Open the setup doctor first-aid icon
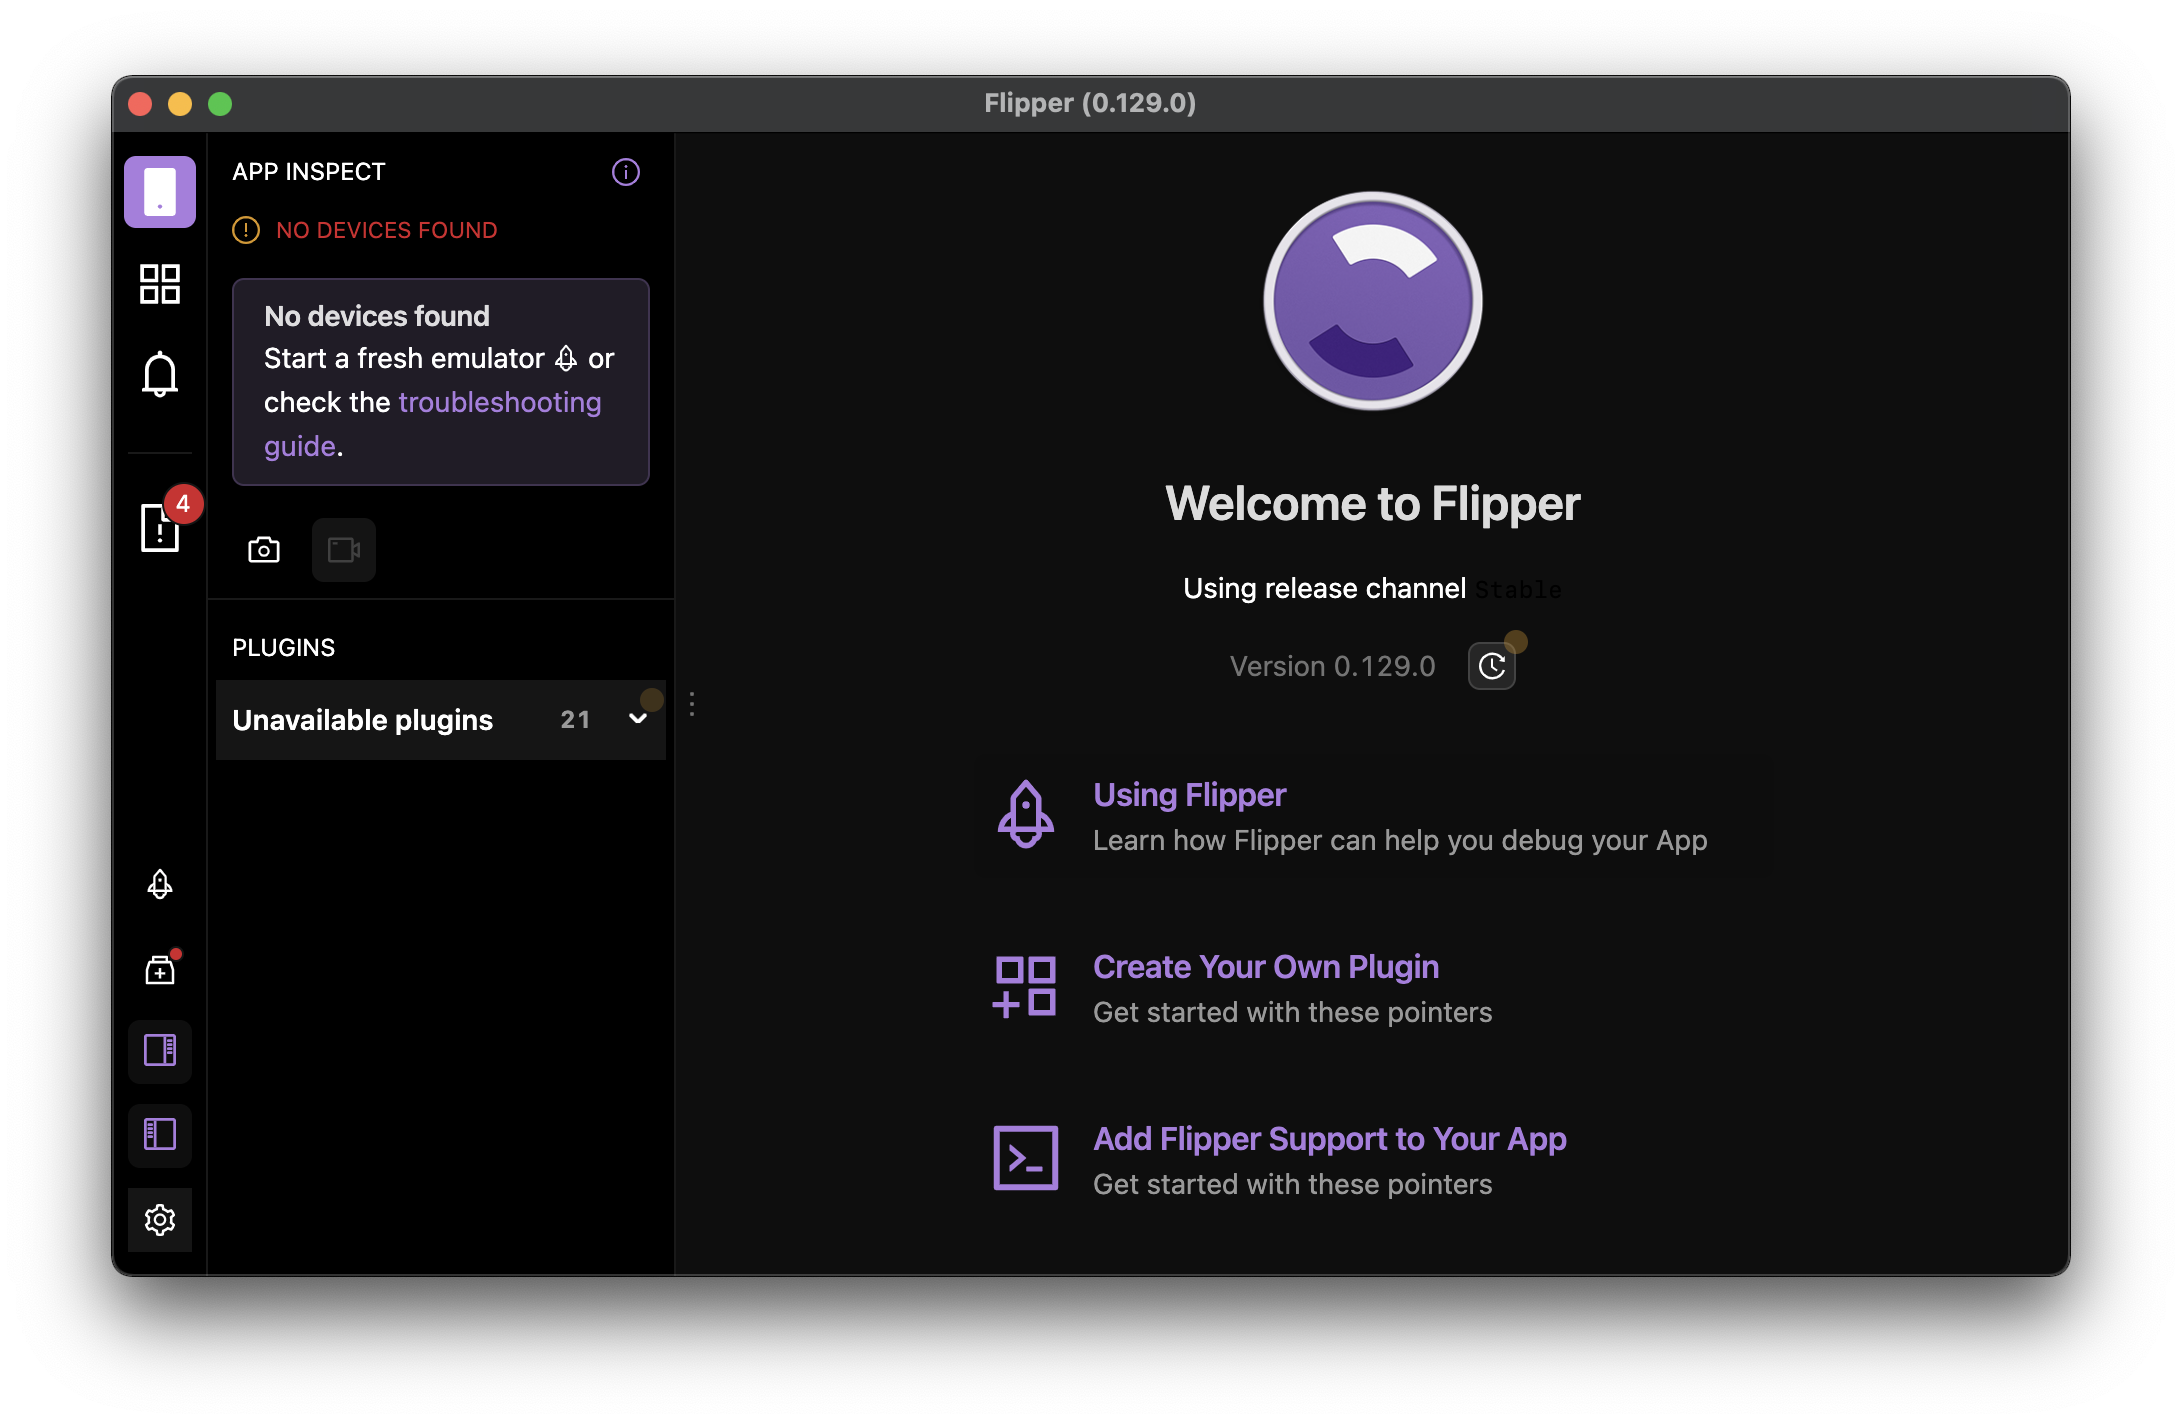Viewport: 2182px width, 1424px height. click(159, 969)
